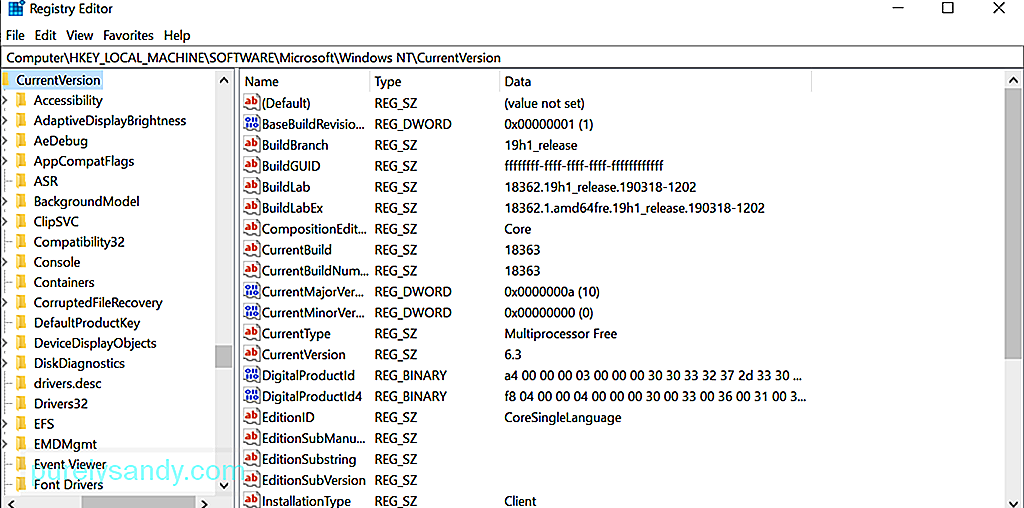Click the AeDebug folder icon
Viewport: 1024px width, 508px height.
21,140
